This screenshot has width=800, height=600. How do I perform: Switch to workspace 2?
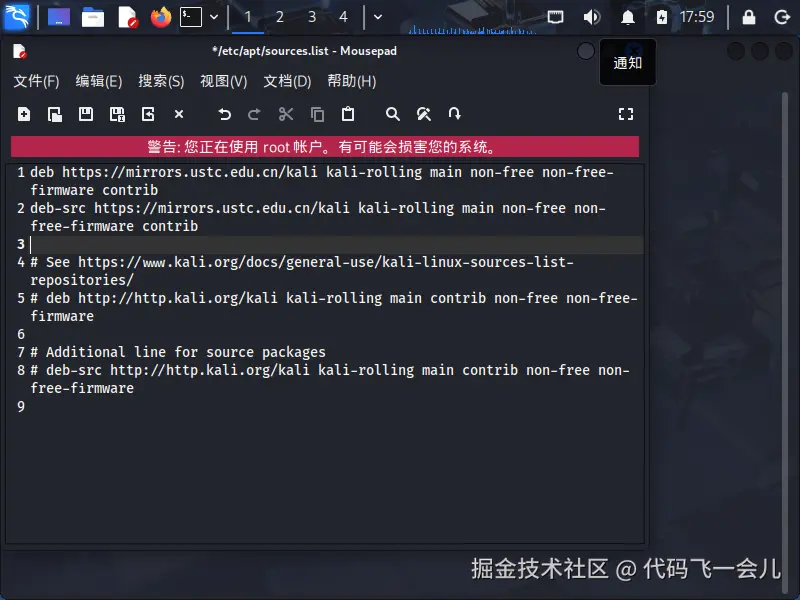[x=280, y=17]
